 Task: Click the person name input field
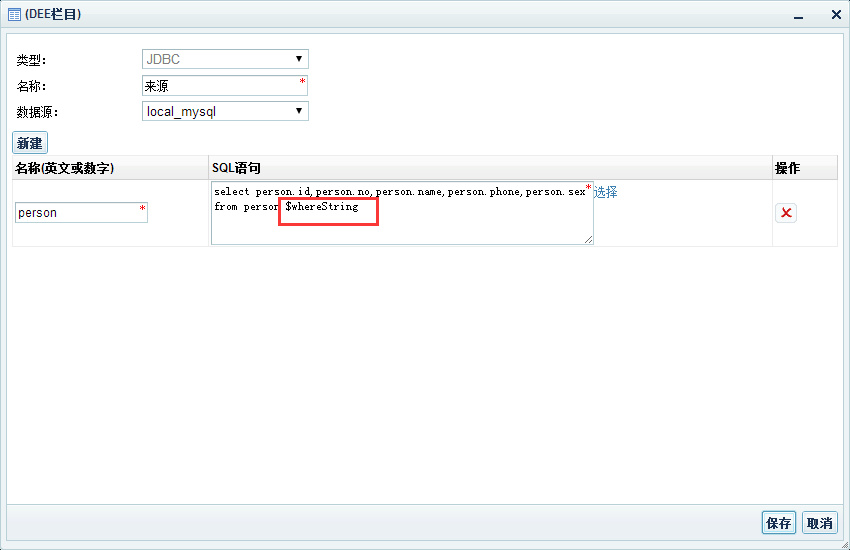(x=81, y=212)
